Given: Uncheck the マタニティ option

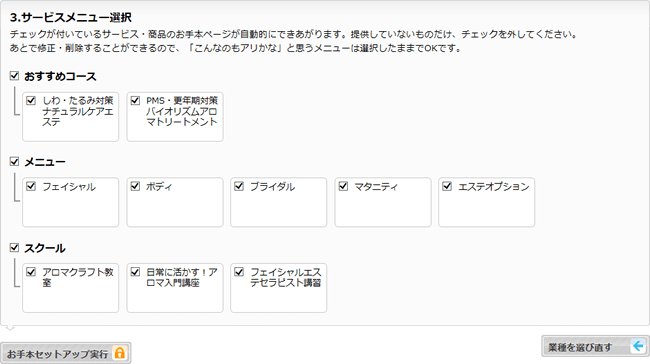Looking at the screenshot, I should click(343, 186).
